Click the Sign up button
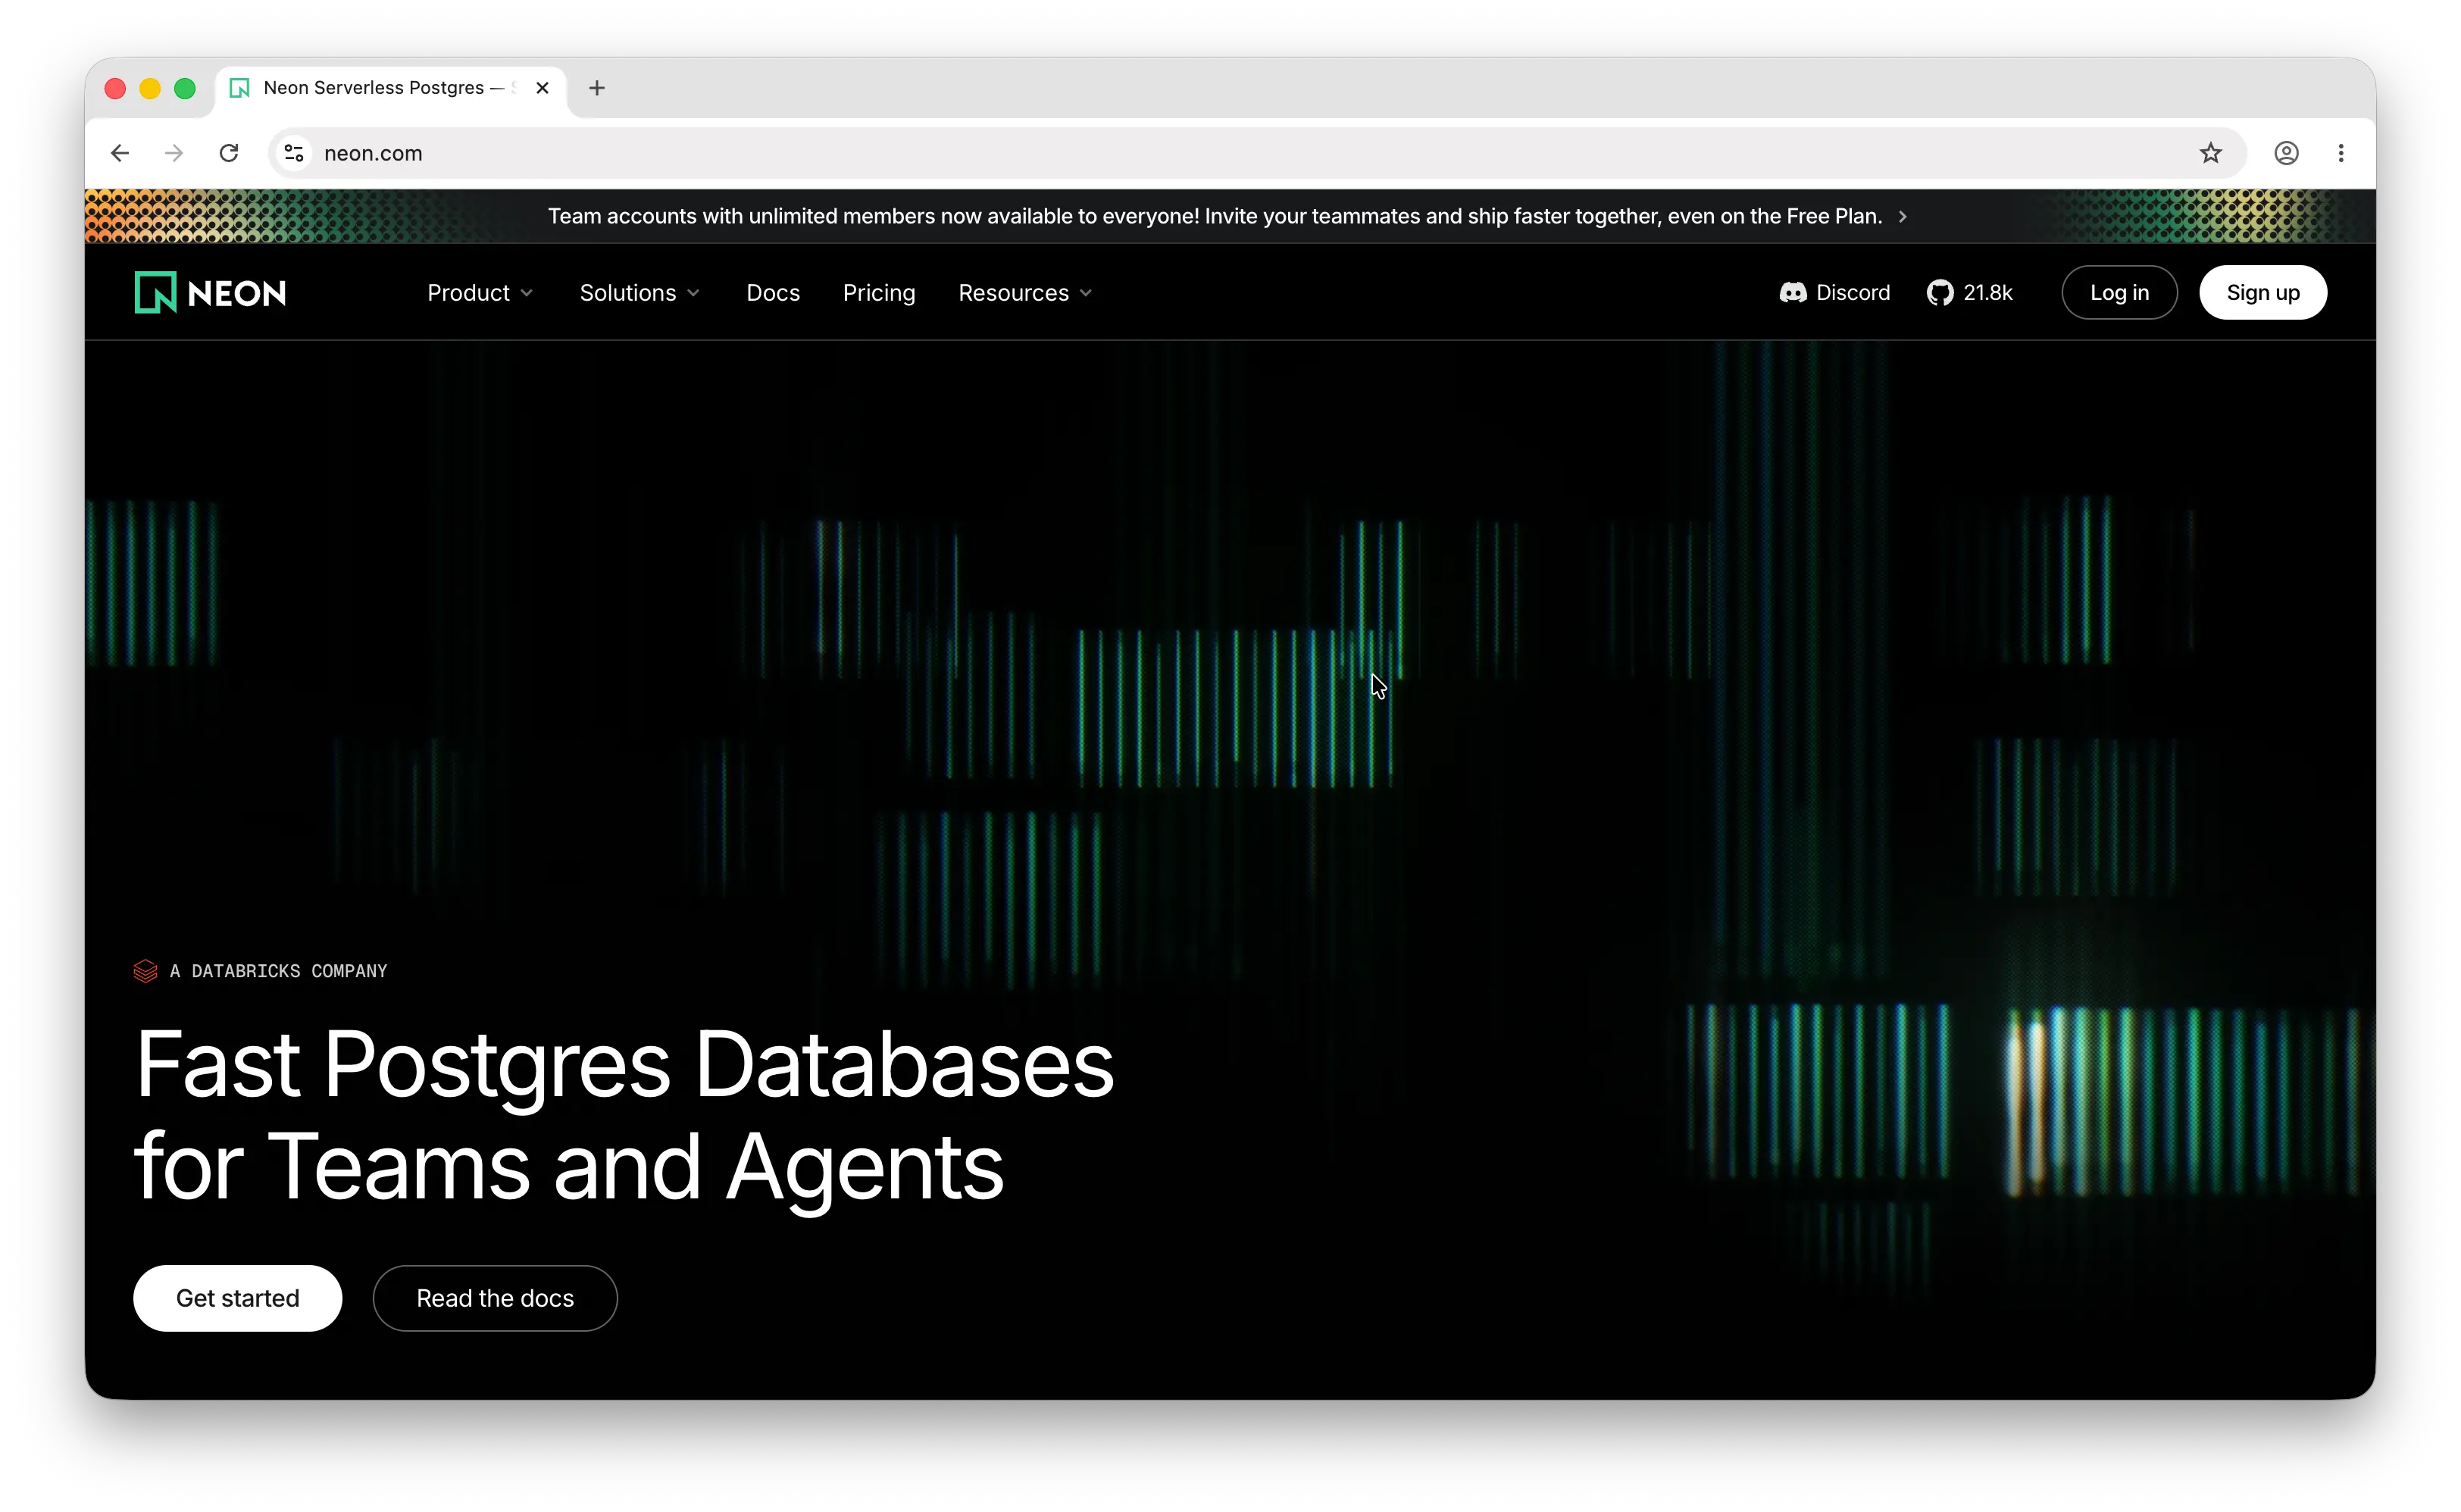 [x=2263, y=292]
